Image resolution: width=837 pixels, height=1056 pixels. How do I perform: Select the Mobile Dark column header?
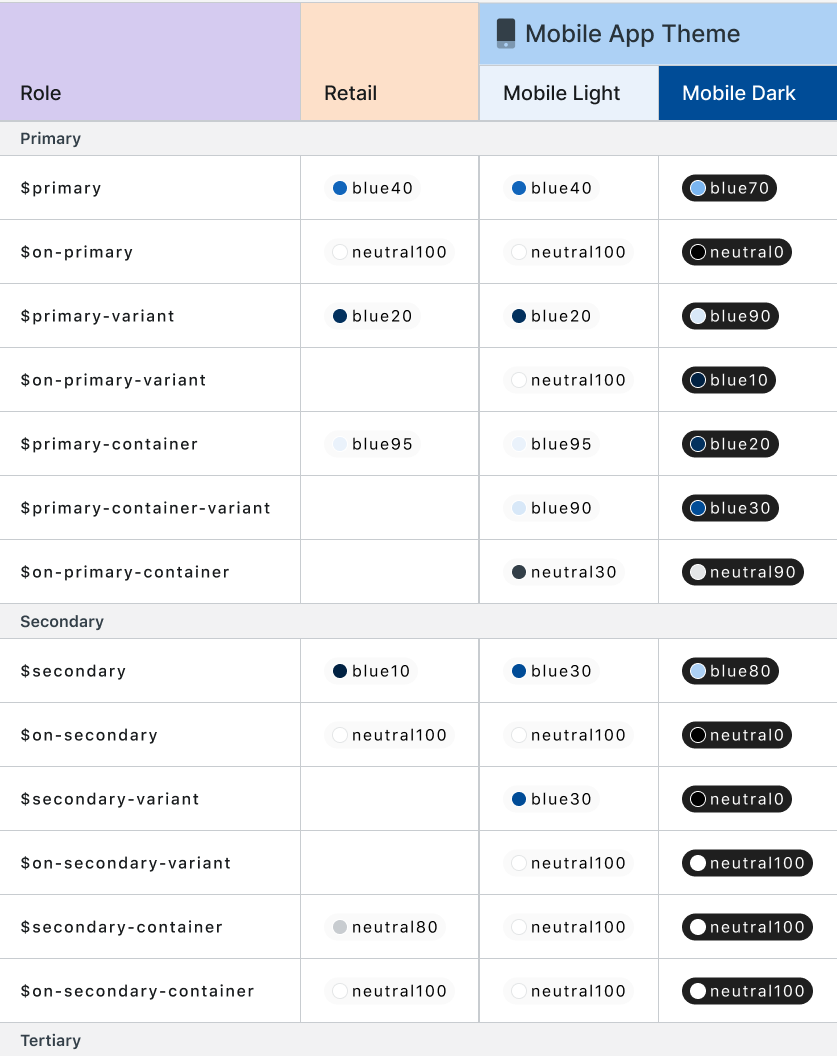(739, 93)
